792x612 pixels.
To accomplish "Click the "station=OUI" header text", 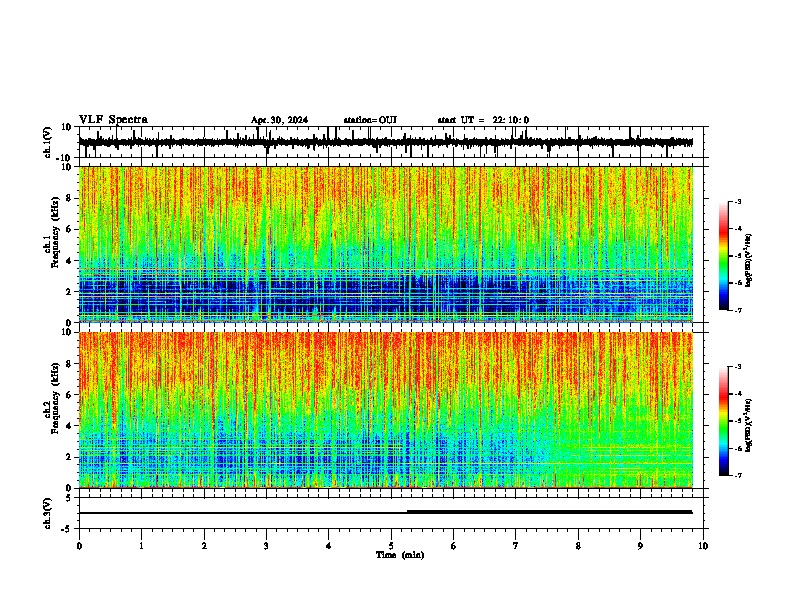I will tap(370, 120).
